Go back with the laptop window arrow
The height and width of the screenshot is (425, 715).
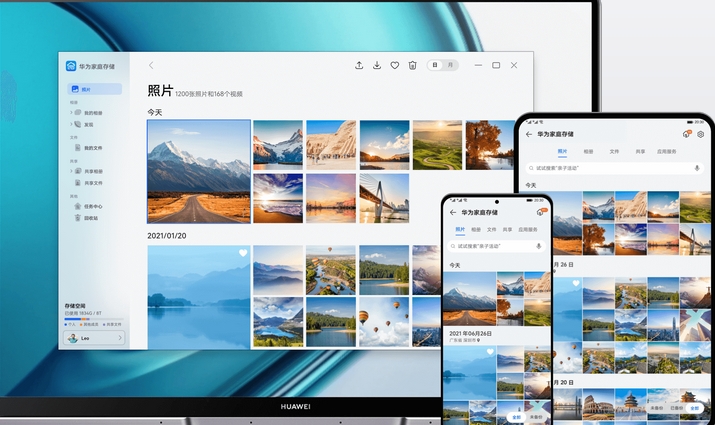pos(151,65)
